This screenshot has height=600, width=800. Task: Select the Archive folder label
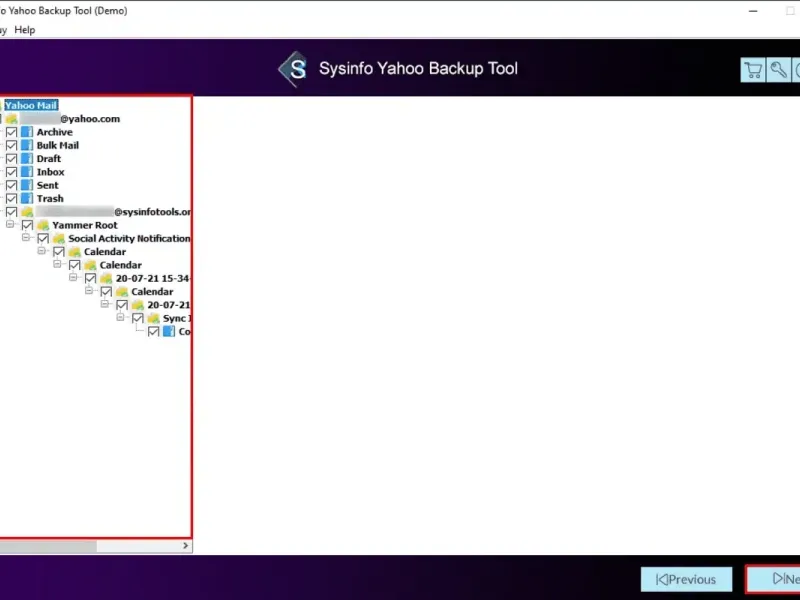[55, 132]
